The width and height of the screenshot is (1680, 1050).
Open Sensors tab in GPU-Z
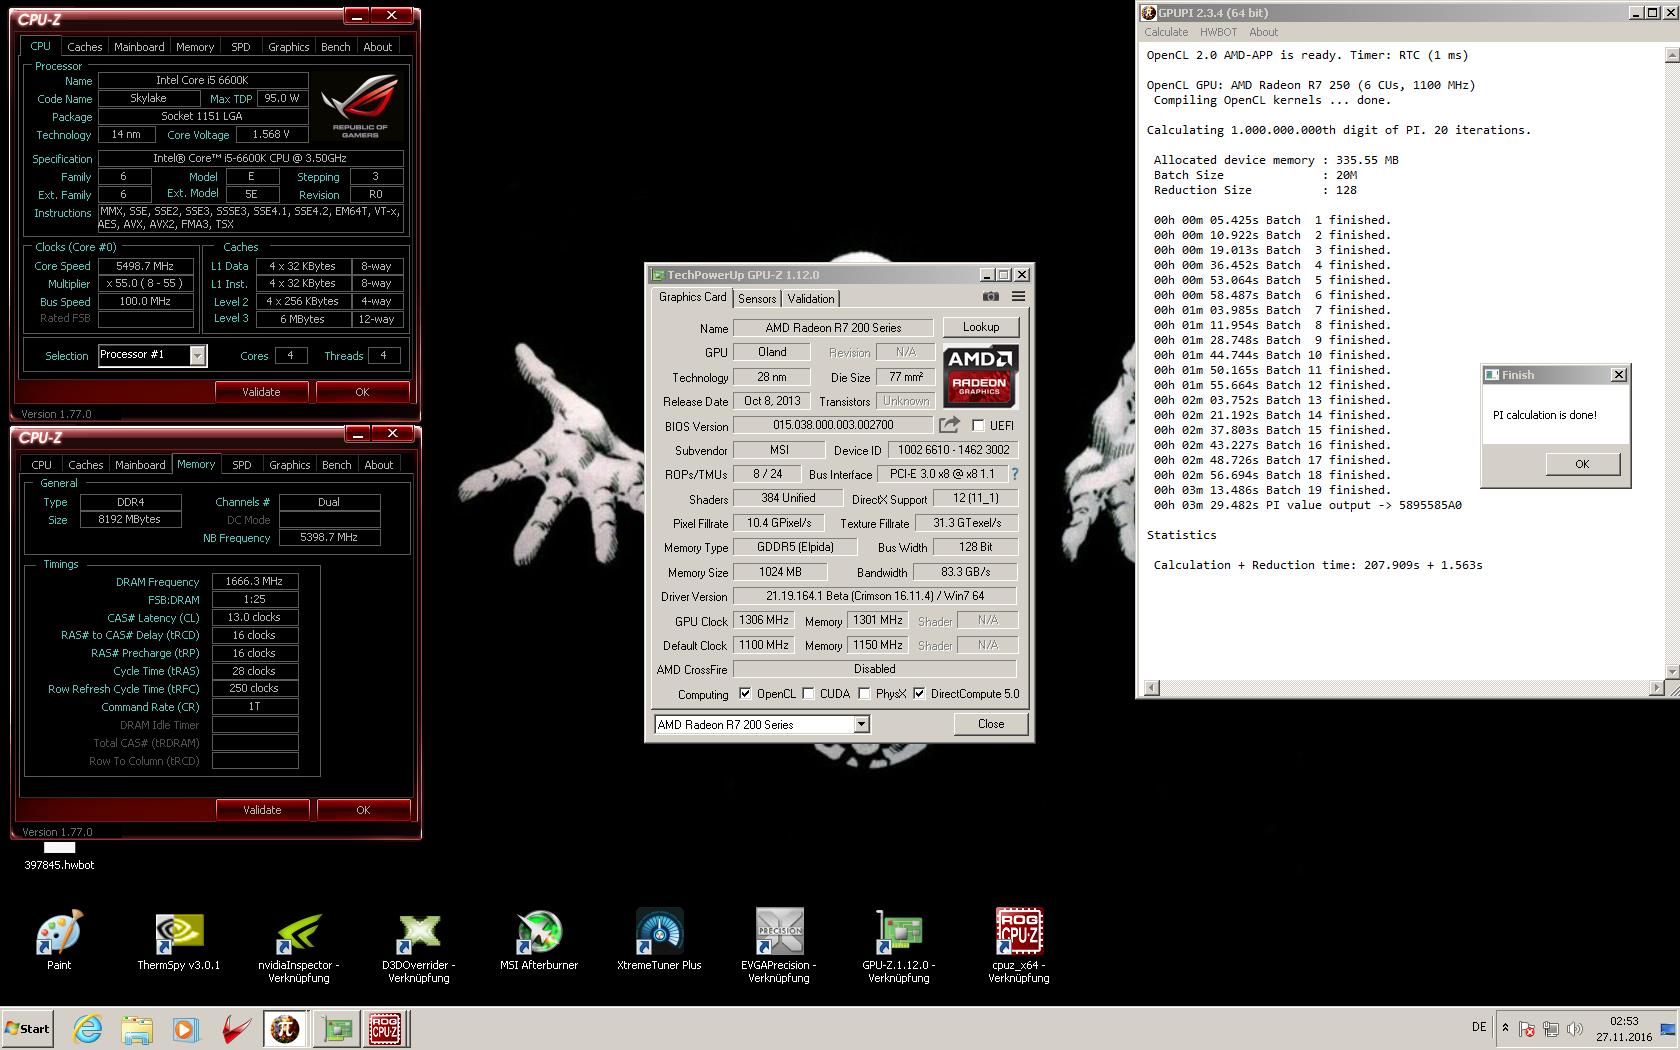tap(757, 299)
